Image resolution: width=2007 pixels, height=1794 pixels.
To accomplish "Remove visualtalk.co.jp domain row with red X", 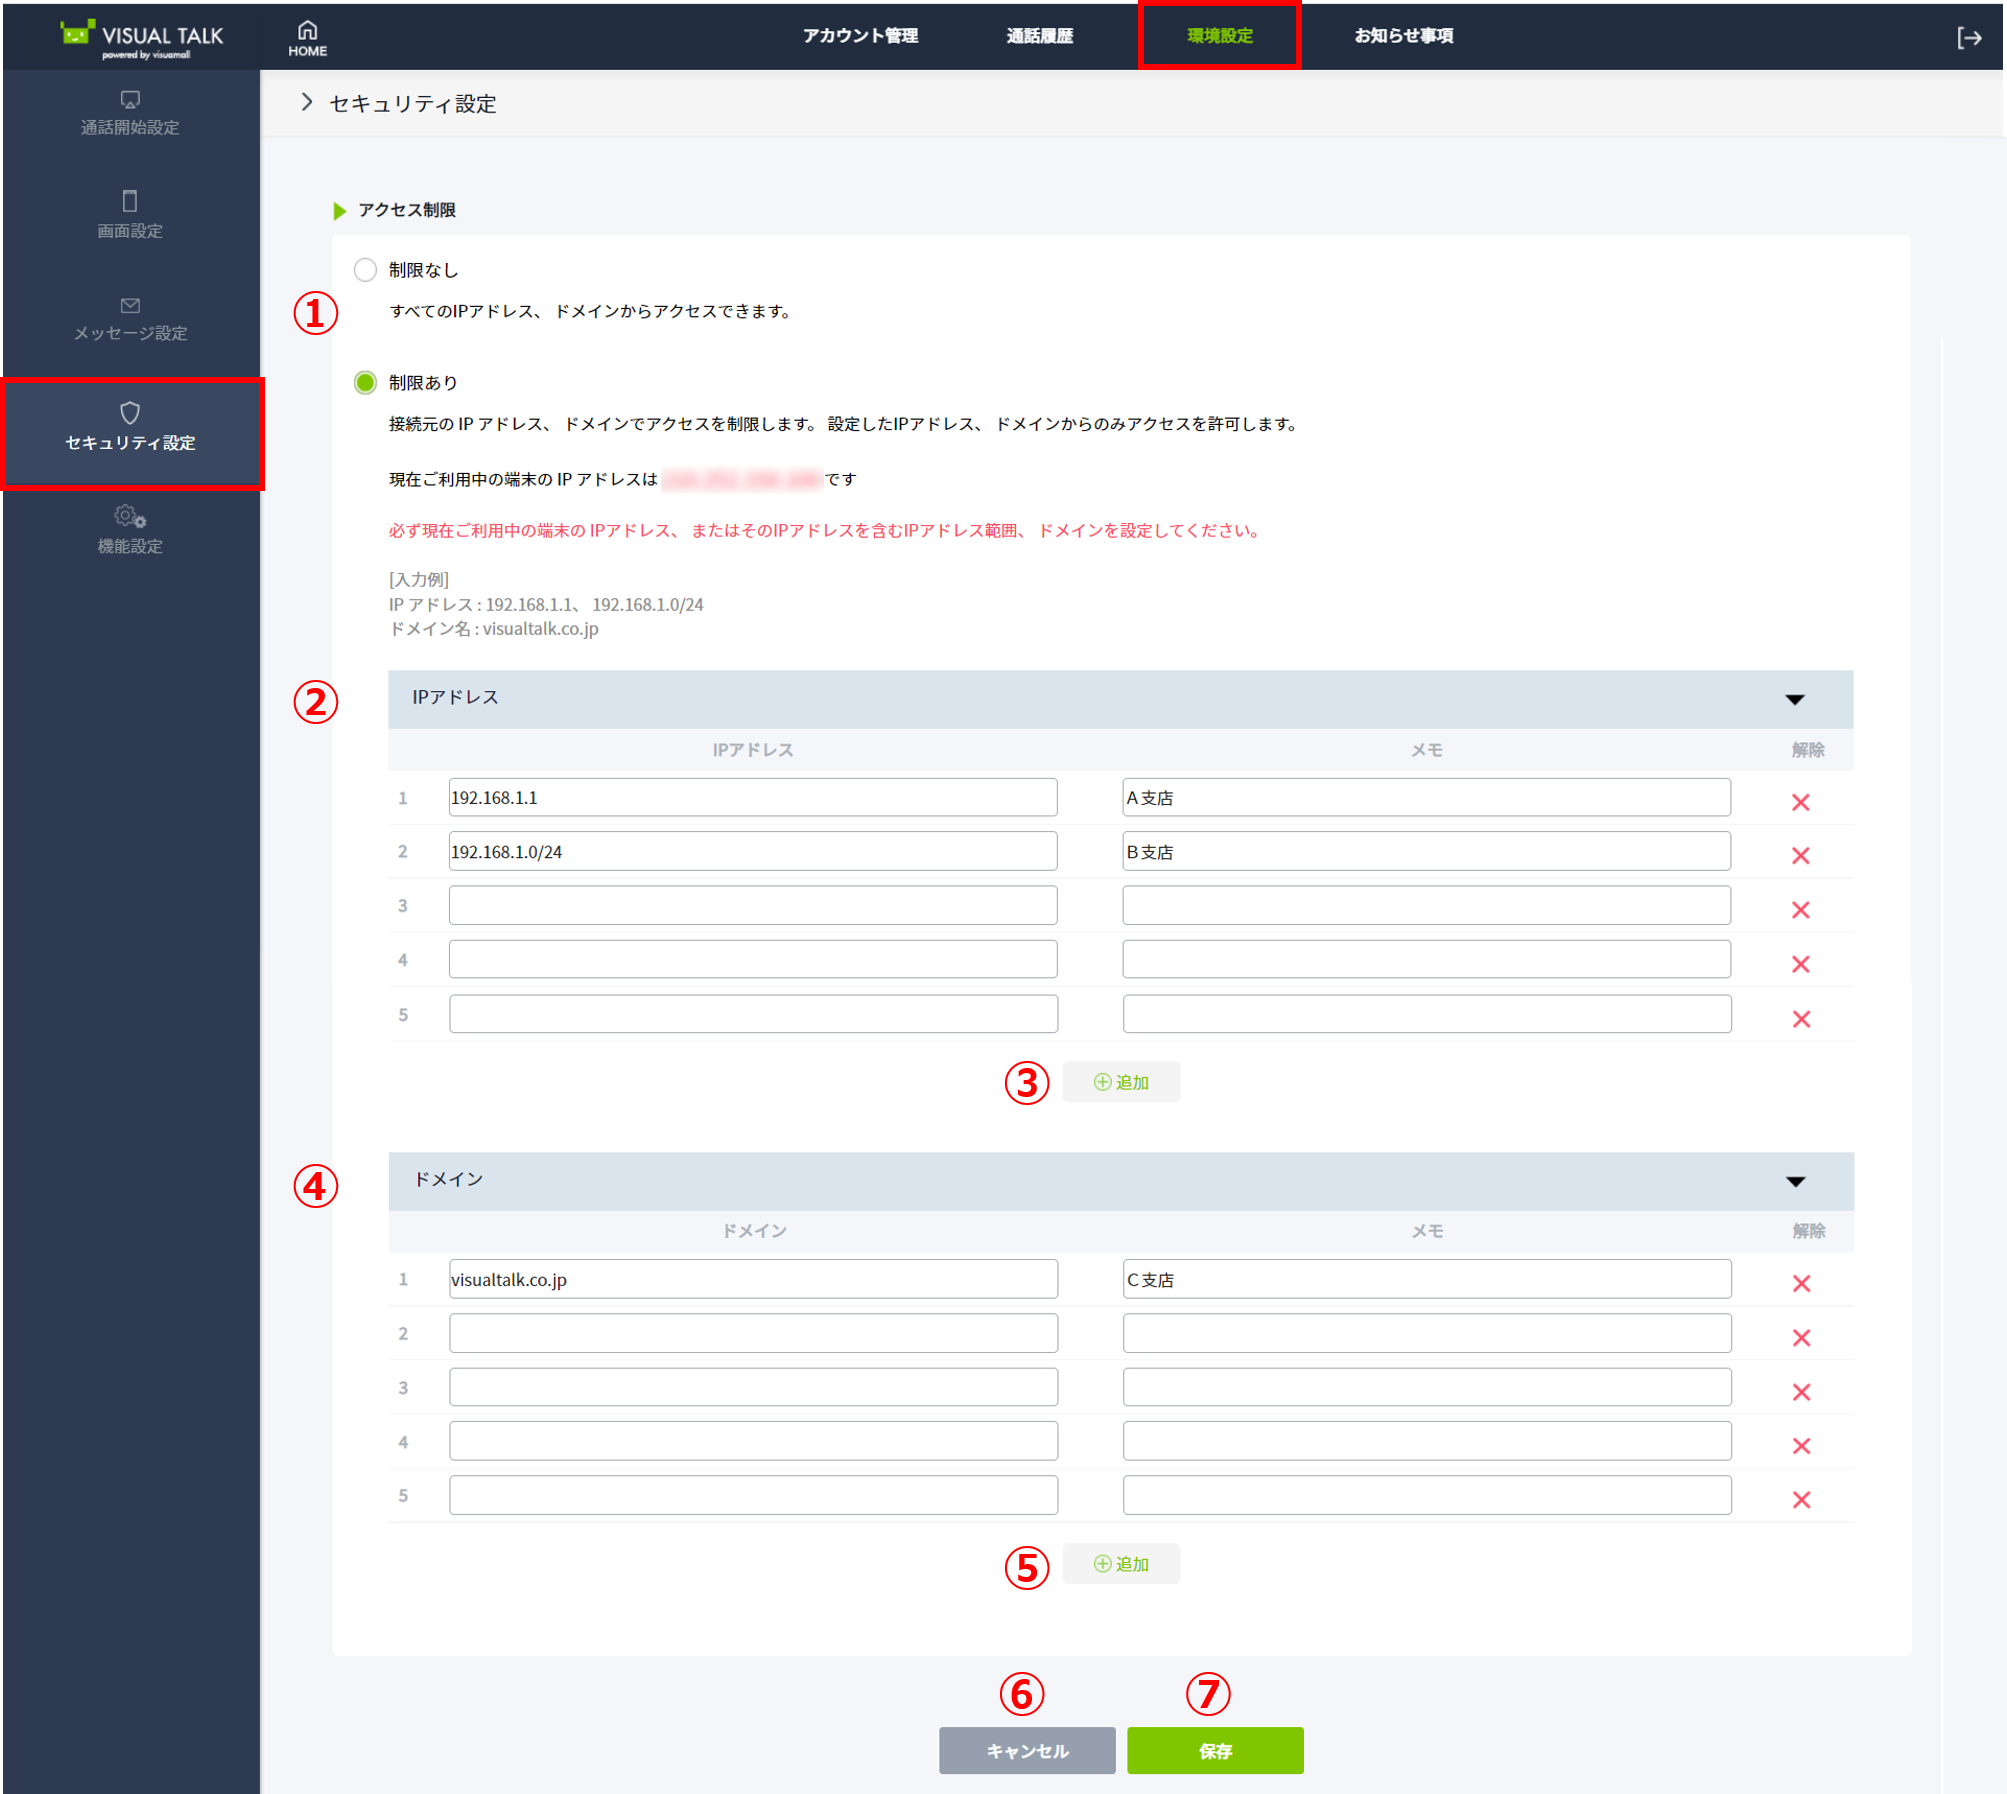I will (1800, 1282).
